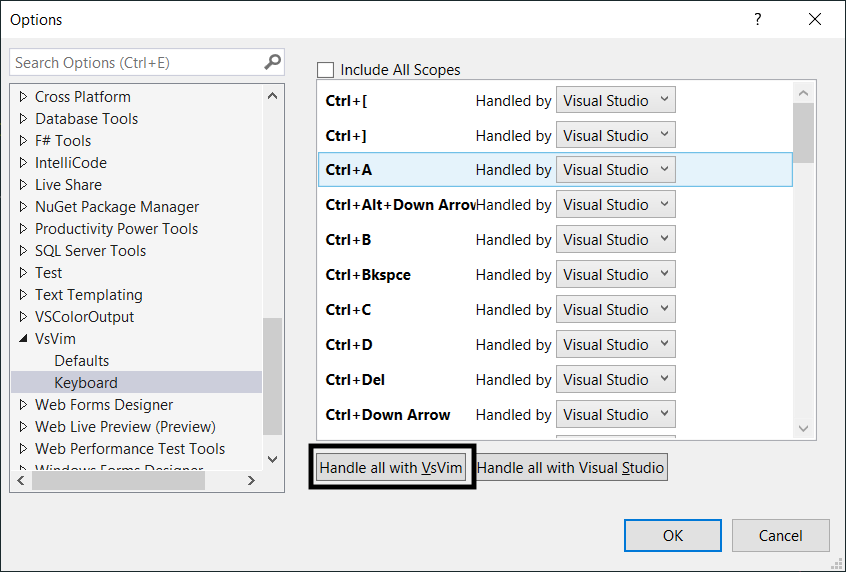This screenshot has height=572, width=846.
Task: Select the Ctrl+Bkspce key binding text
Action: [x=368, y=275]
